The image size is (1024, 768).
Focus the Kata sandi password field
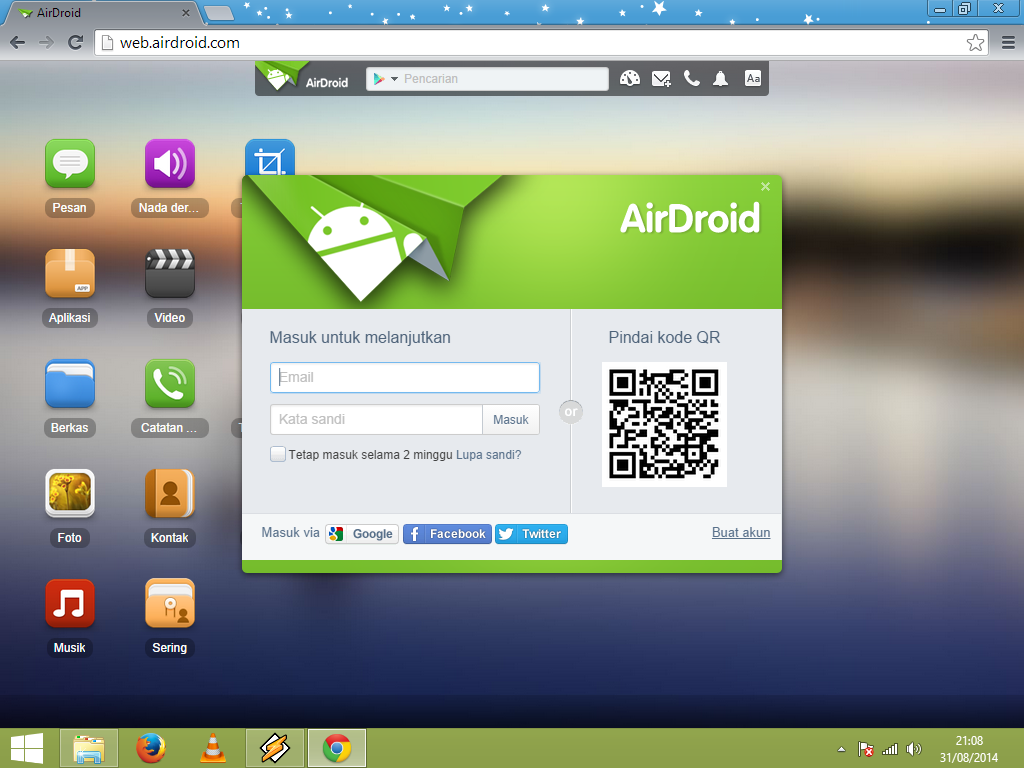point(377,419)
